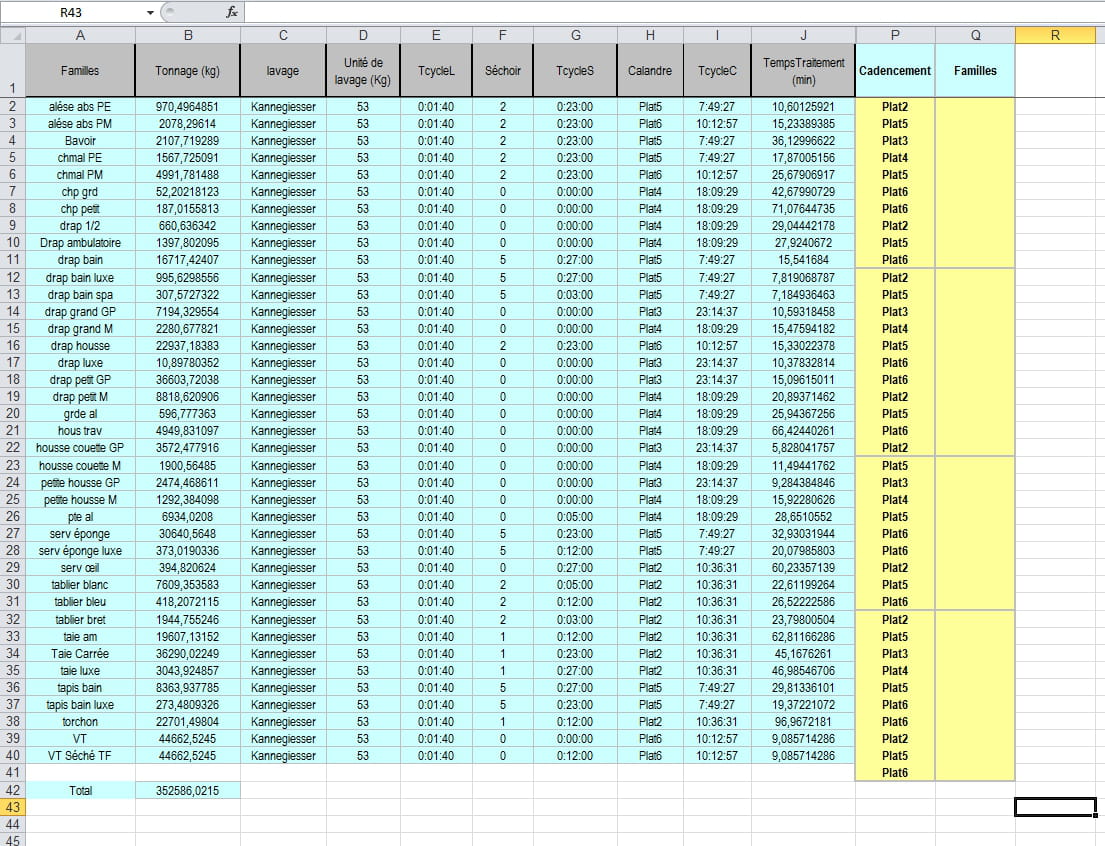This screenshot has height=846, width=1105.
Task: Click Calandre 'Plat3' in drap grand GP row
Action: [650, 312]
